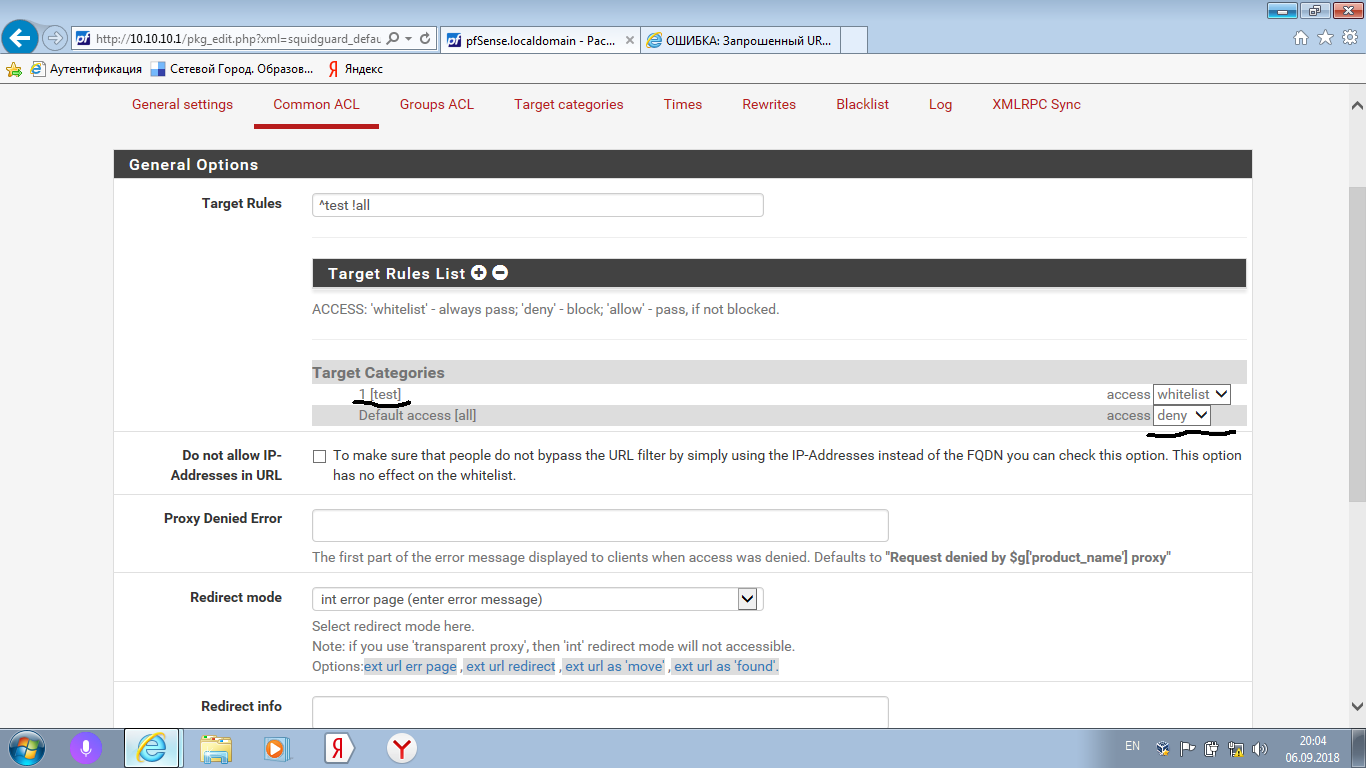Open the Default access deny dropdown
1366x768 pixels.
pyautogui.click(x=1182, y=416)
